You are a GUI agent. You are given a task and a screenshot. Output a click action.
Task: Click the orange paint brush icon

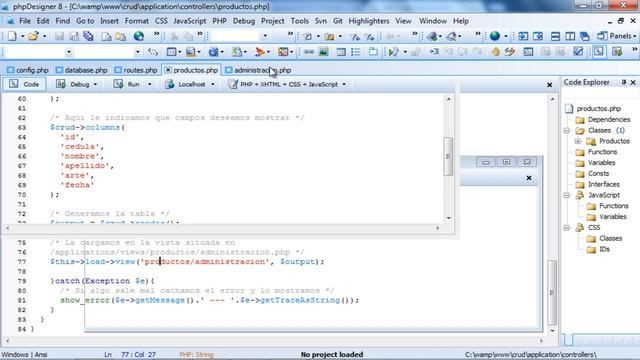click(x=260, y=52)
